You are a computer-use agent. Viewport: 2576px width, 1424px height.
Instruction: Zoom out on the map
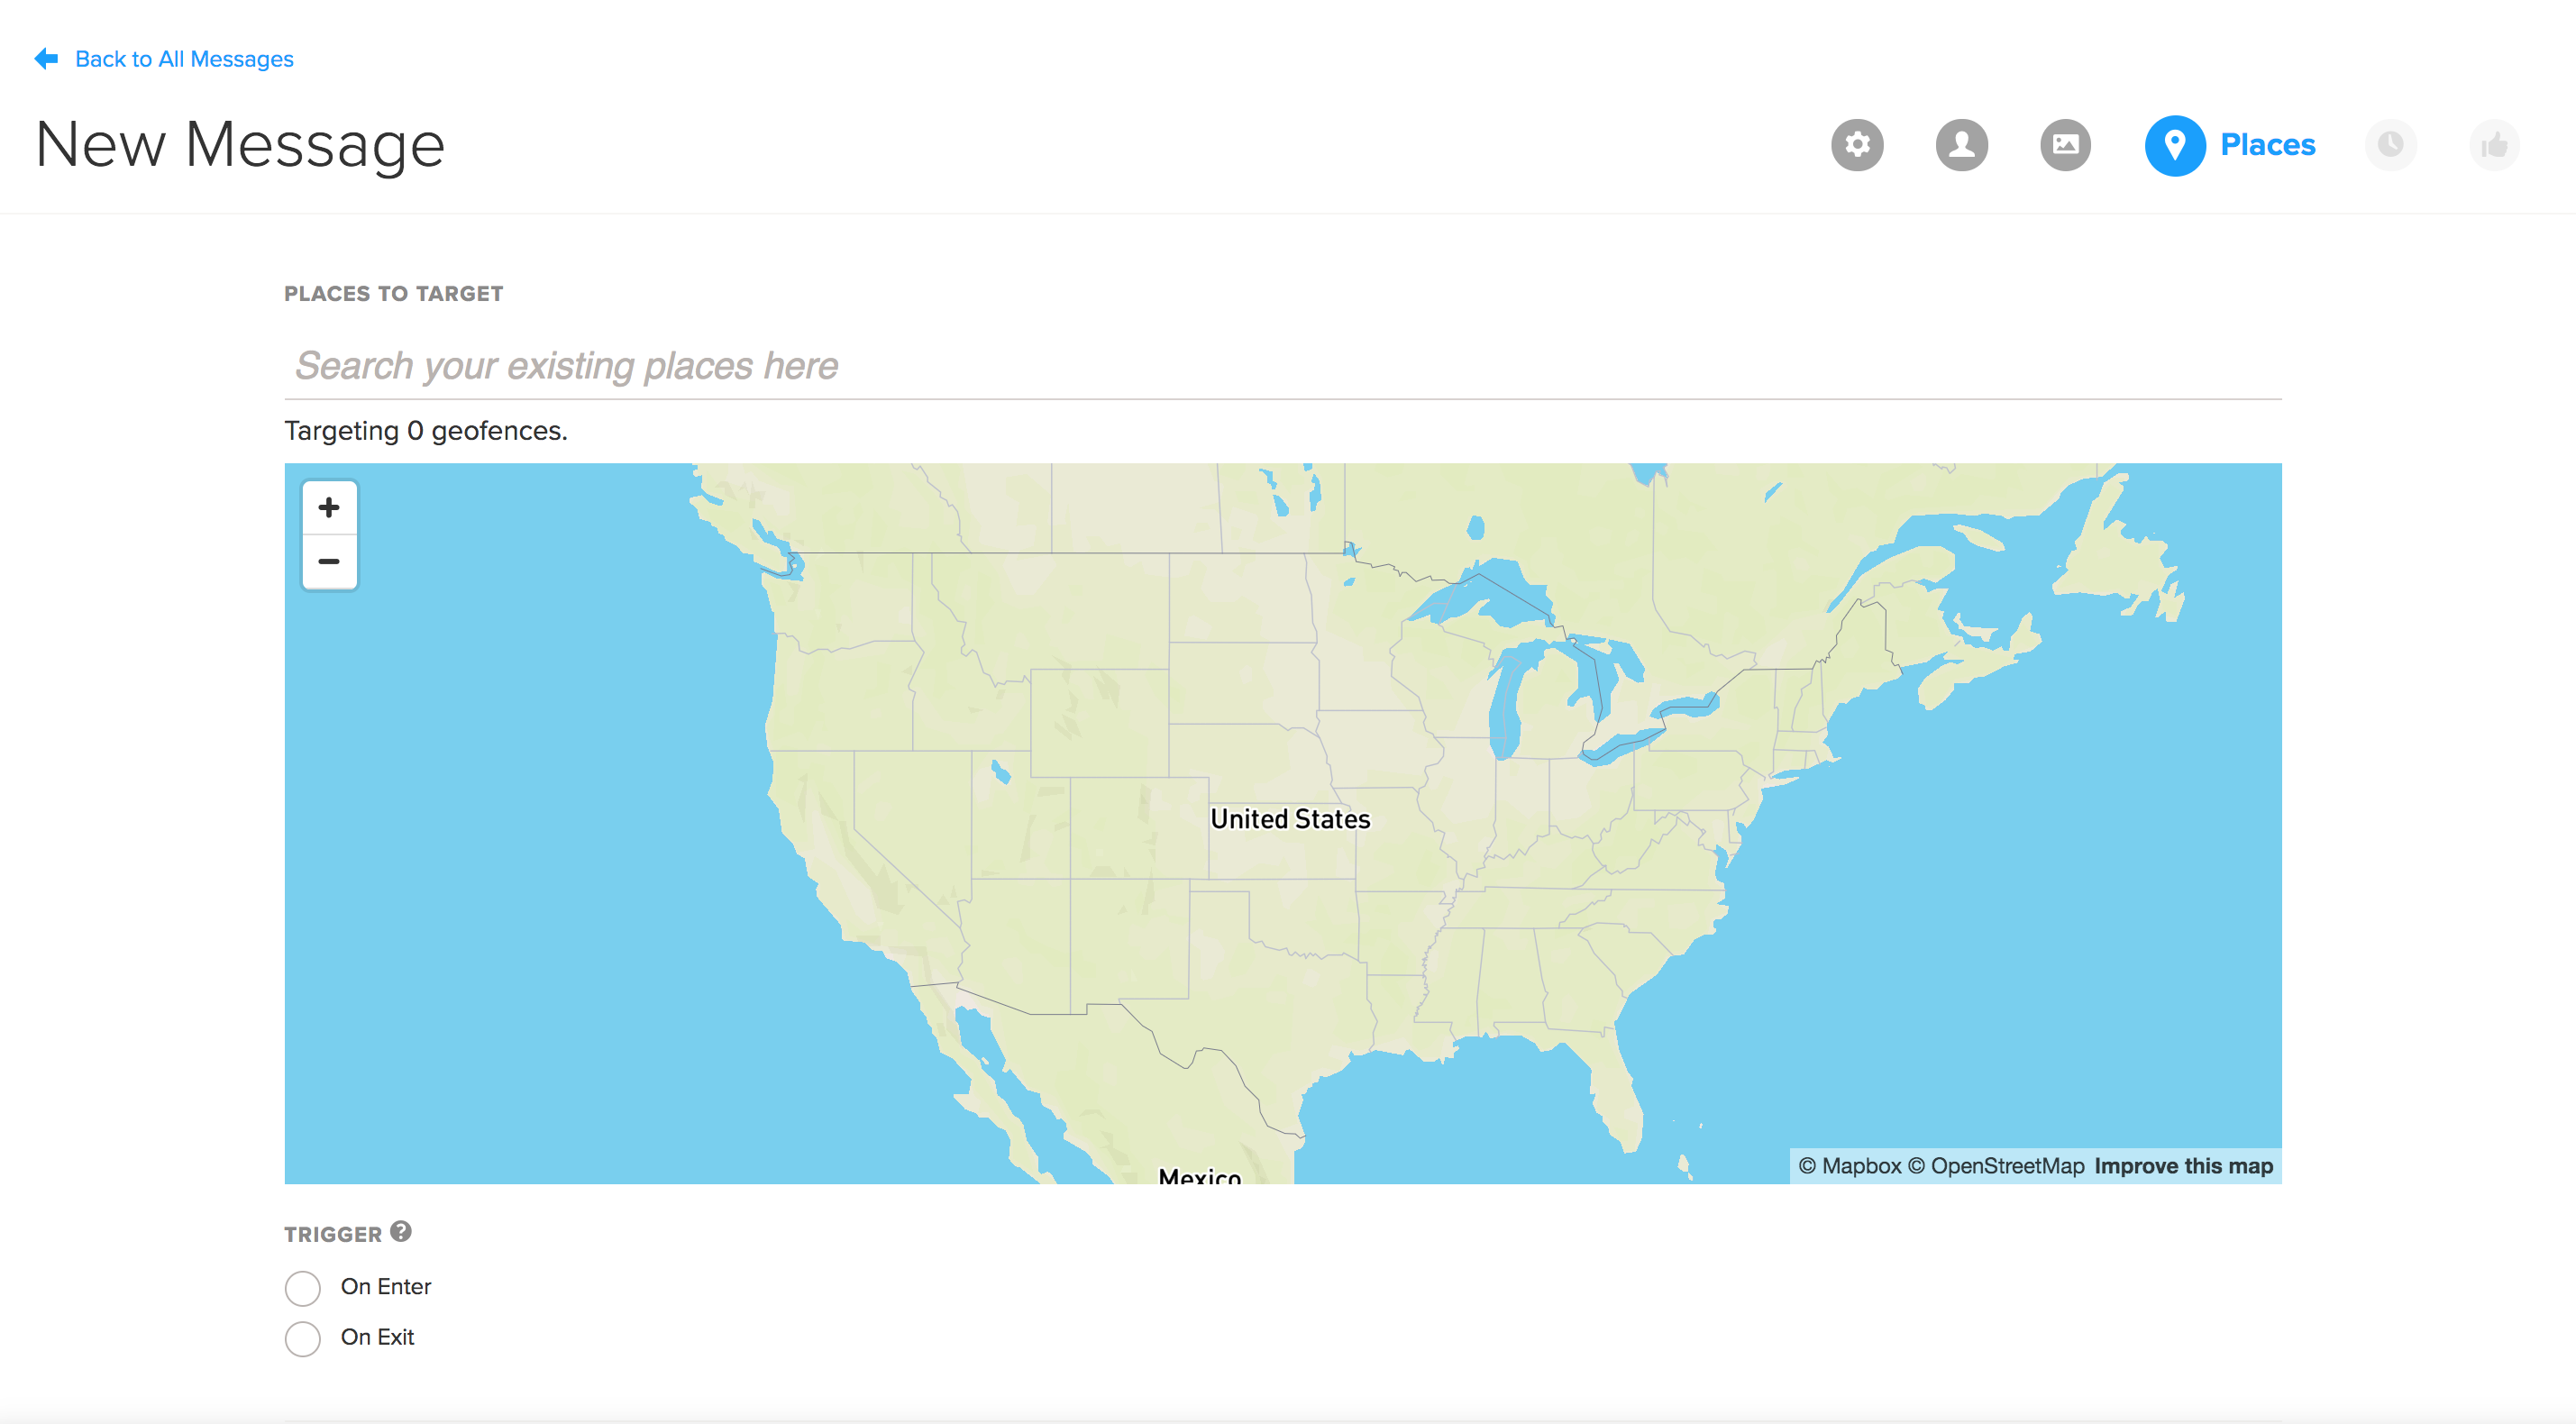tap(329, 562)
